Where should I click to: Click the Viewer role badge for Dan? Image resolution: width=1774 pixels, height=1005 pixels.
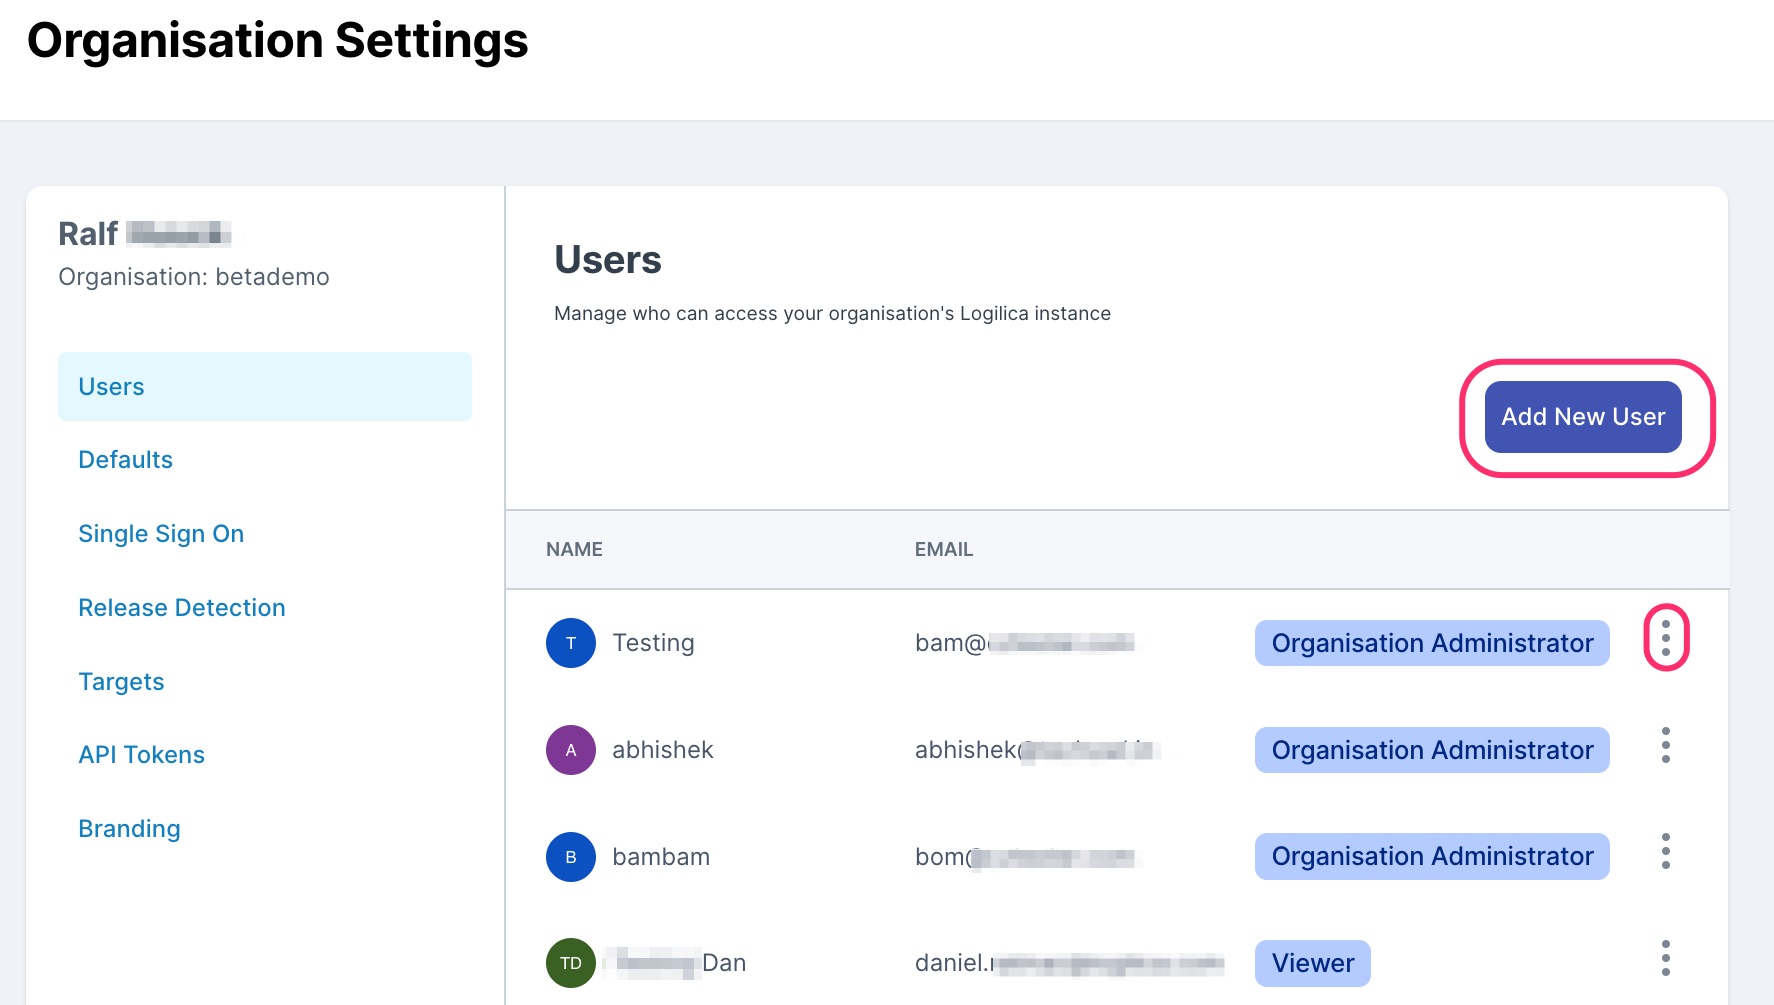1312,963
